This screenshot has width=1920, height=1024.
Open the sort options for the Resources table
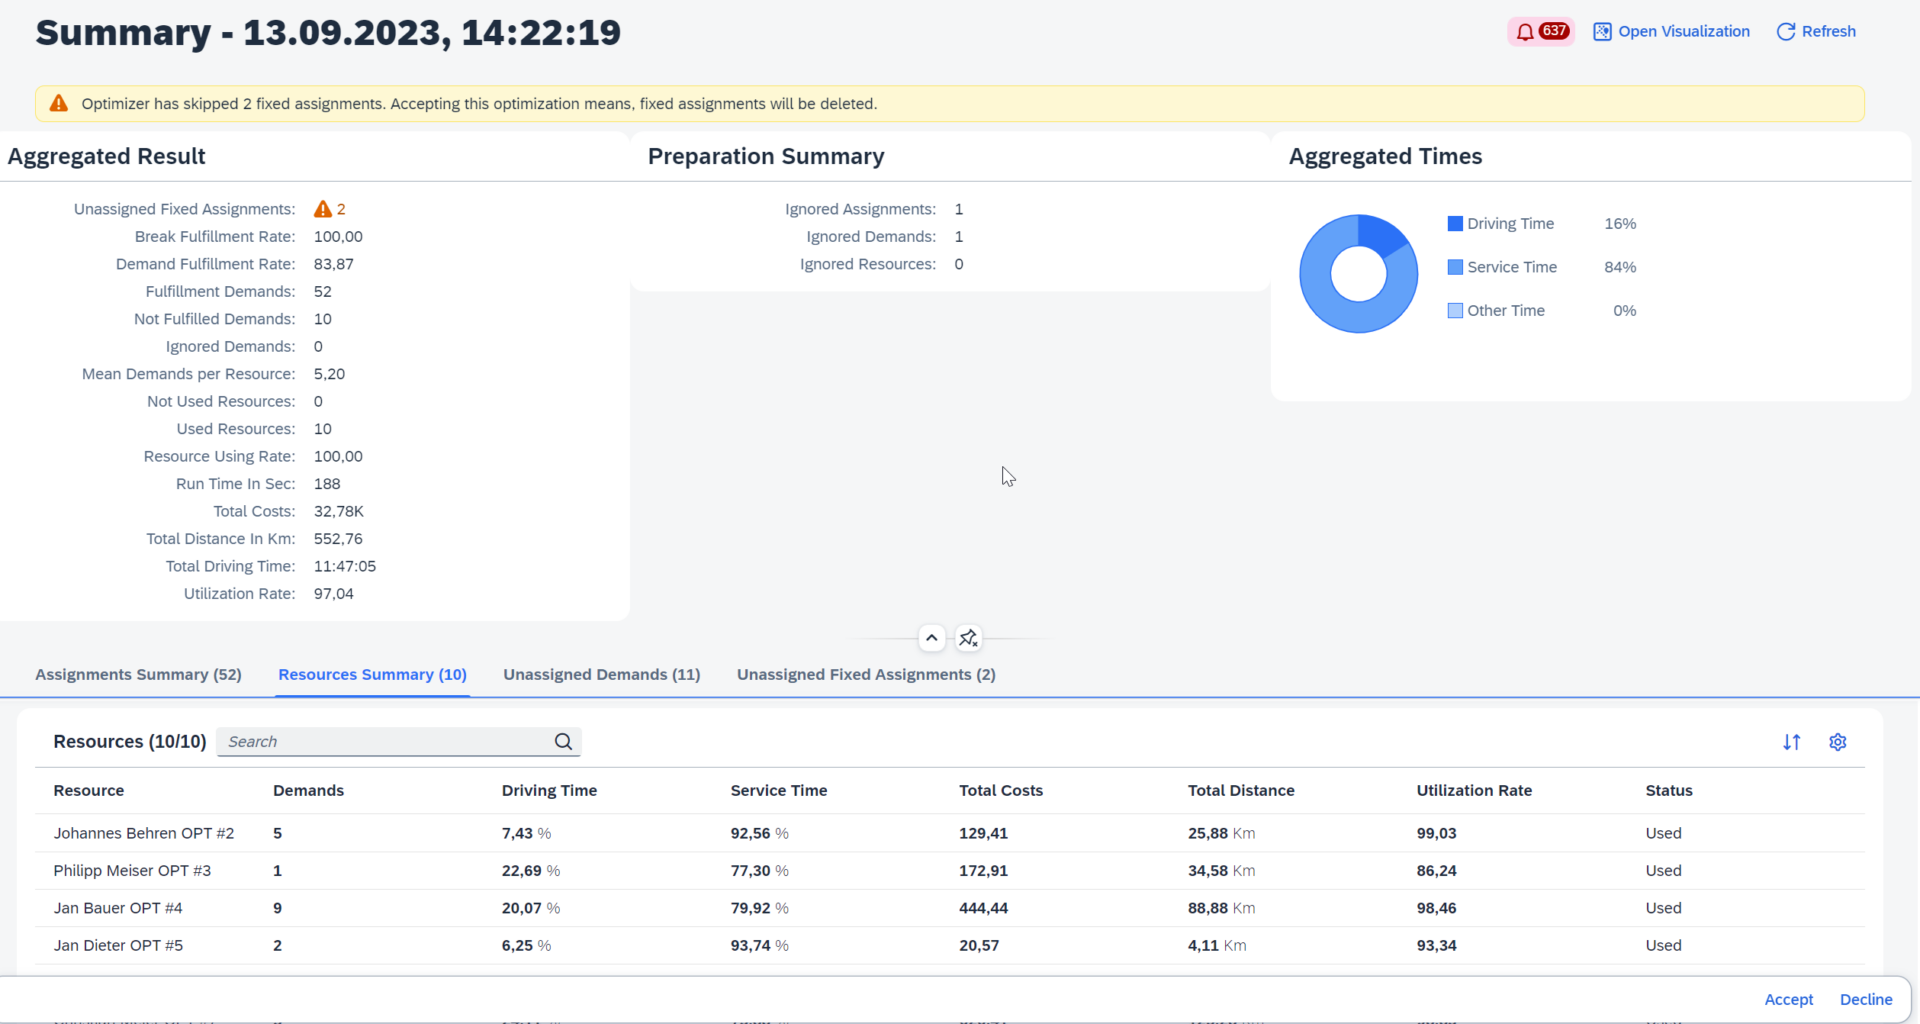1792,742
